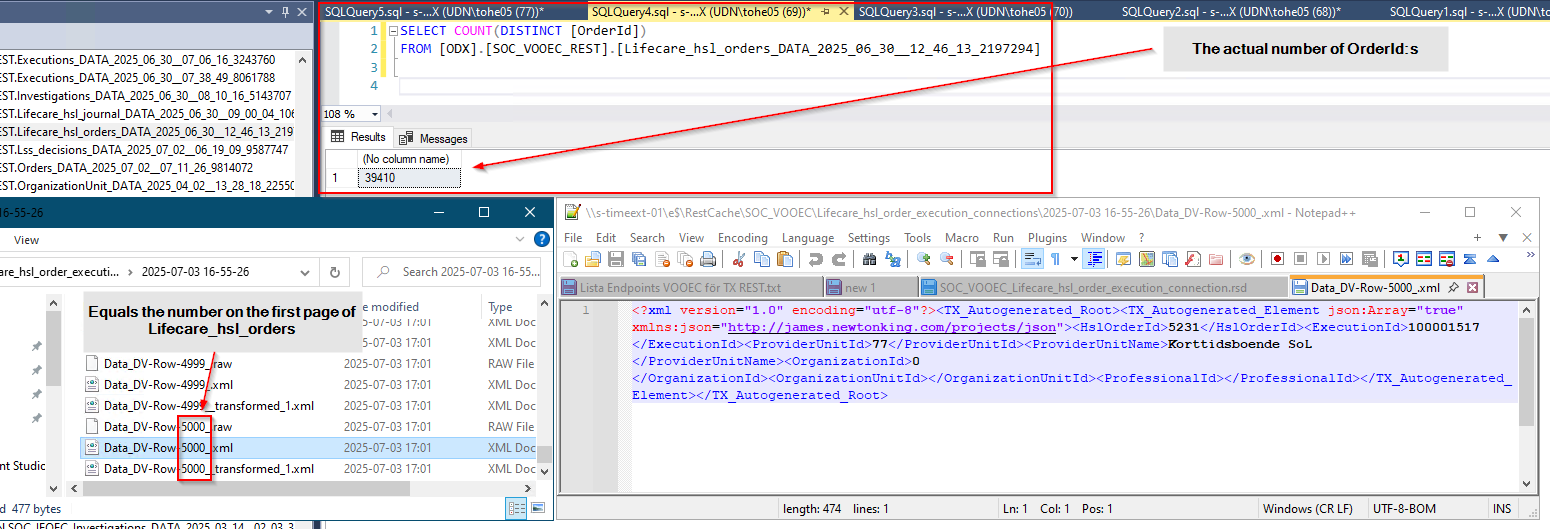The image size is (1550, 529).
Task: Open Object Explorer panel options dropdown arrow
Action: pos(269,12)
